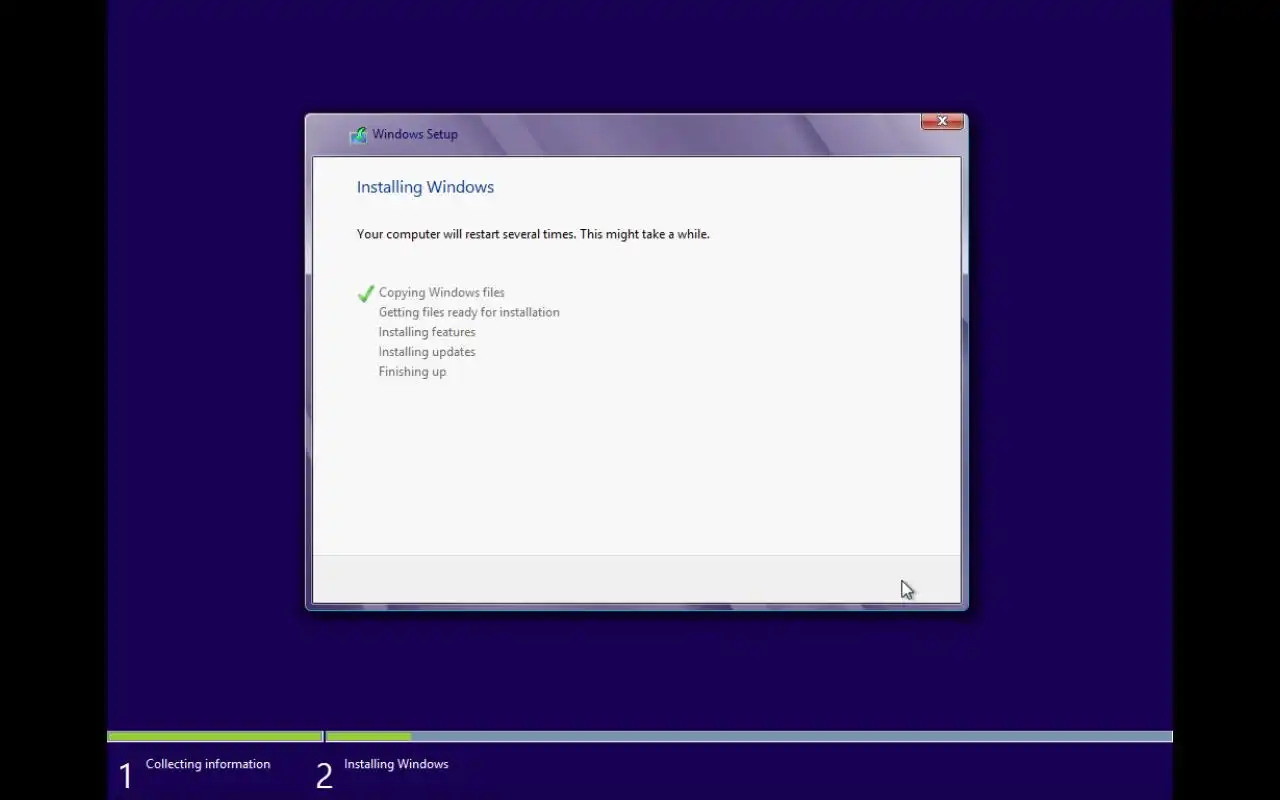This screenshot has height=800, width=1280.
Task: Click the 'Collecting information' stage label
Action: click(x=208, y=764)
